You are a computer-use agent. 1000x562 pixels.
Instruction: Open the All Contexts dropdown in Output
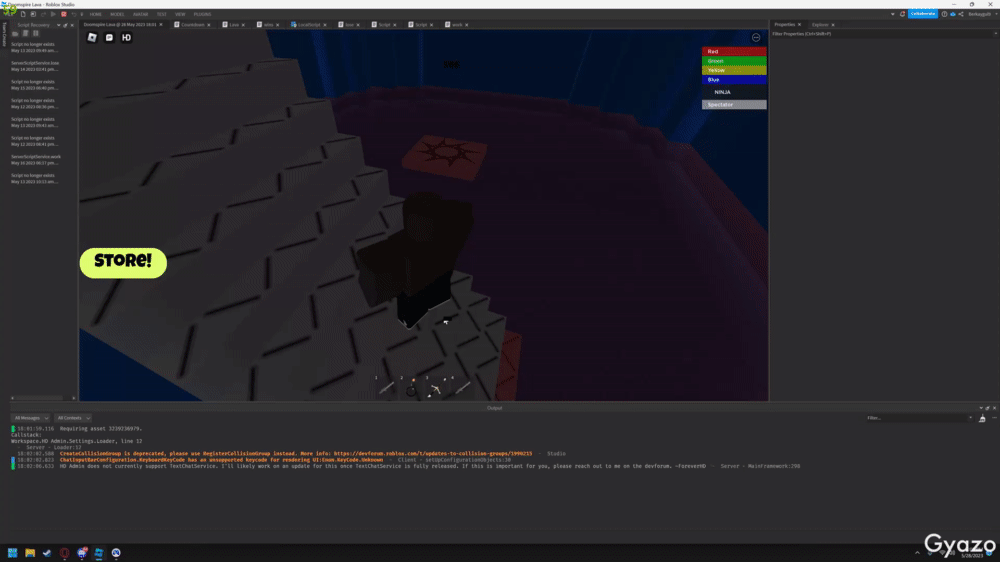pyautogui.click(x=73, y=418)
